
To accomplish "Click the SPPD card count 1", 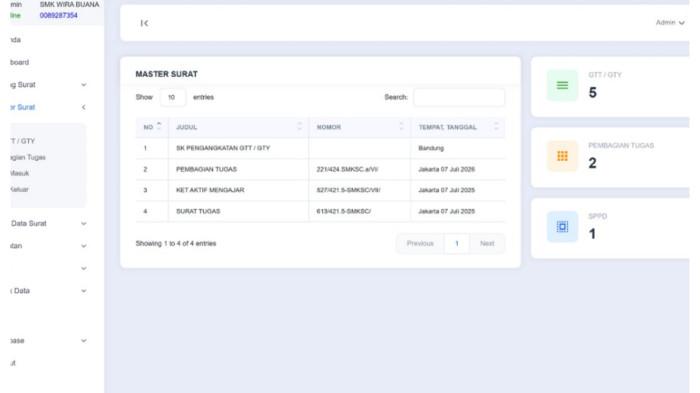I will pos(592,234).
